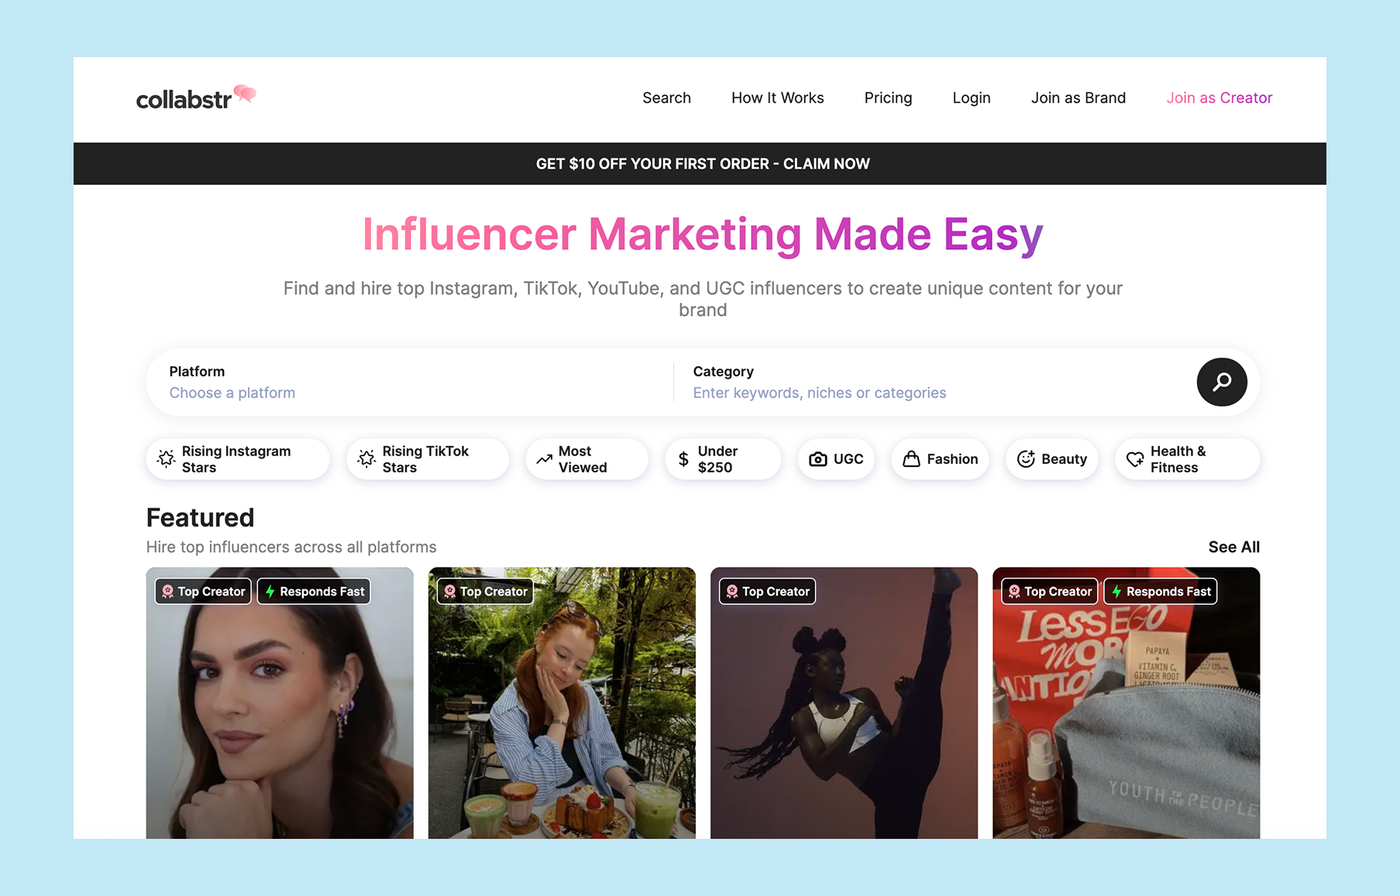
Task: Click the Login link
Action: tap(971, 98)
